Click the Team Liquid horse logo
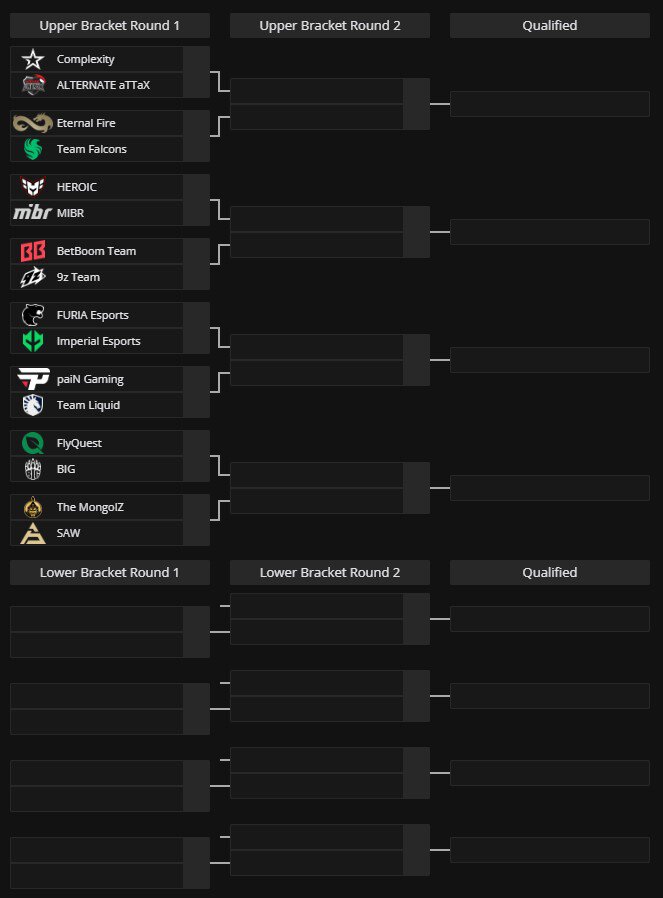The height and width of the screenshot is (898, 663). click(33, 405)
